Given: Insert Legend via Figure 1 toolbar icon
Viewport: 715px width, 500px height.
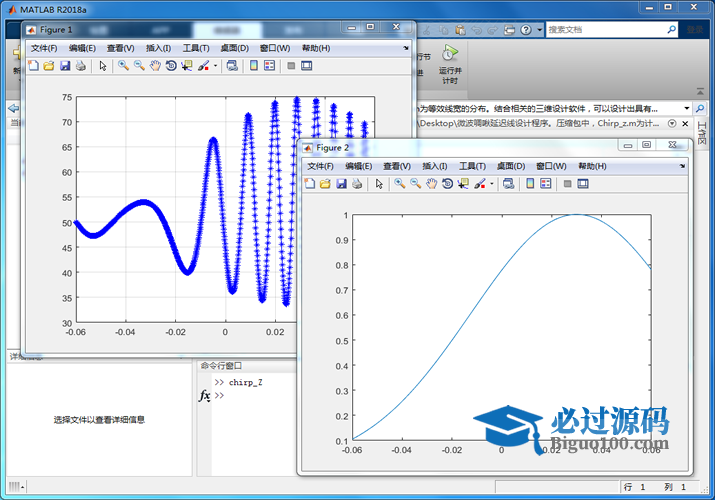Looking at the screenshot, I should (x=269, y=66).
